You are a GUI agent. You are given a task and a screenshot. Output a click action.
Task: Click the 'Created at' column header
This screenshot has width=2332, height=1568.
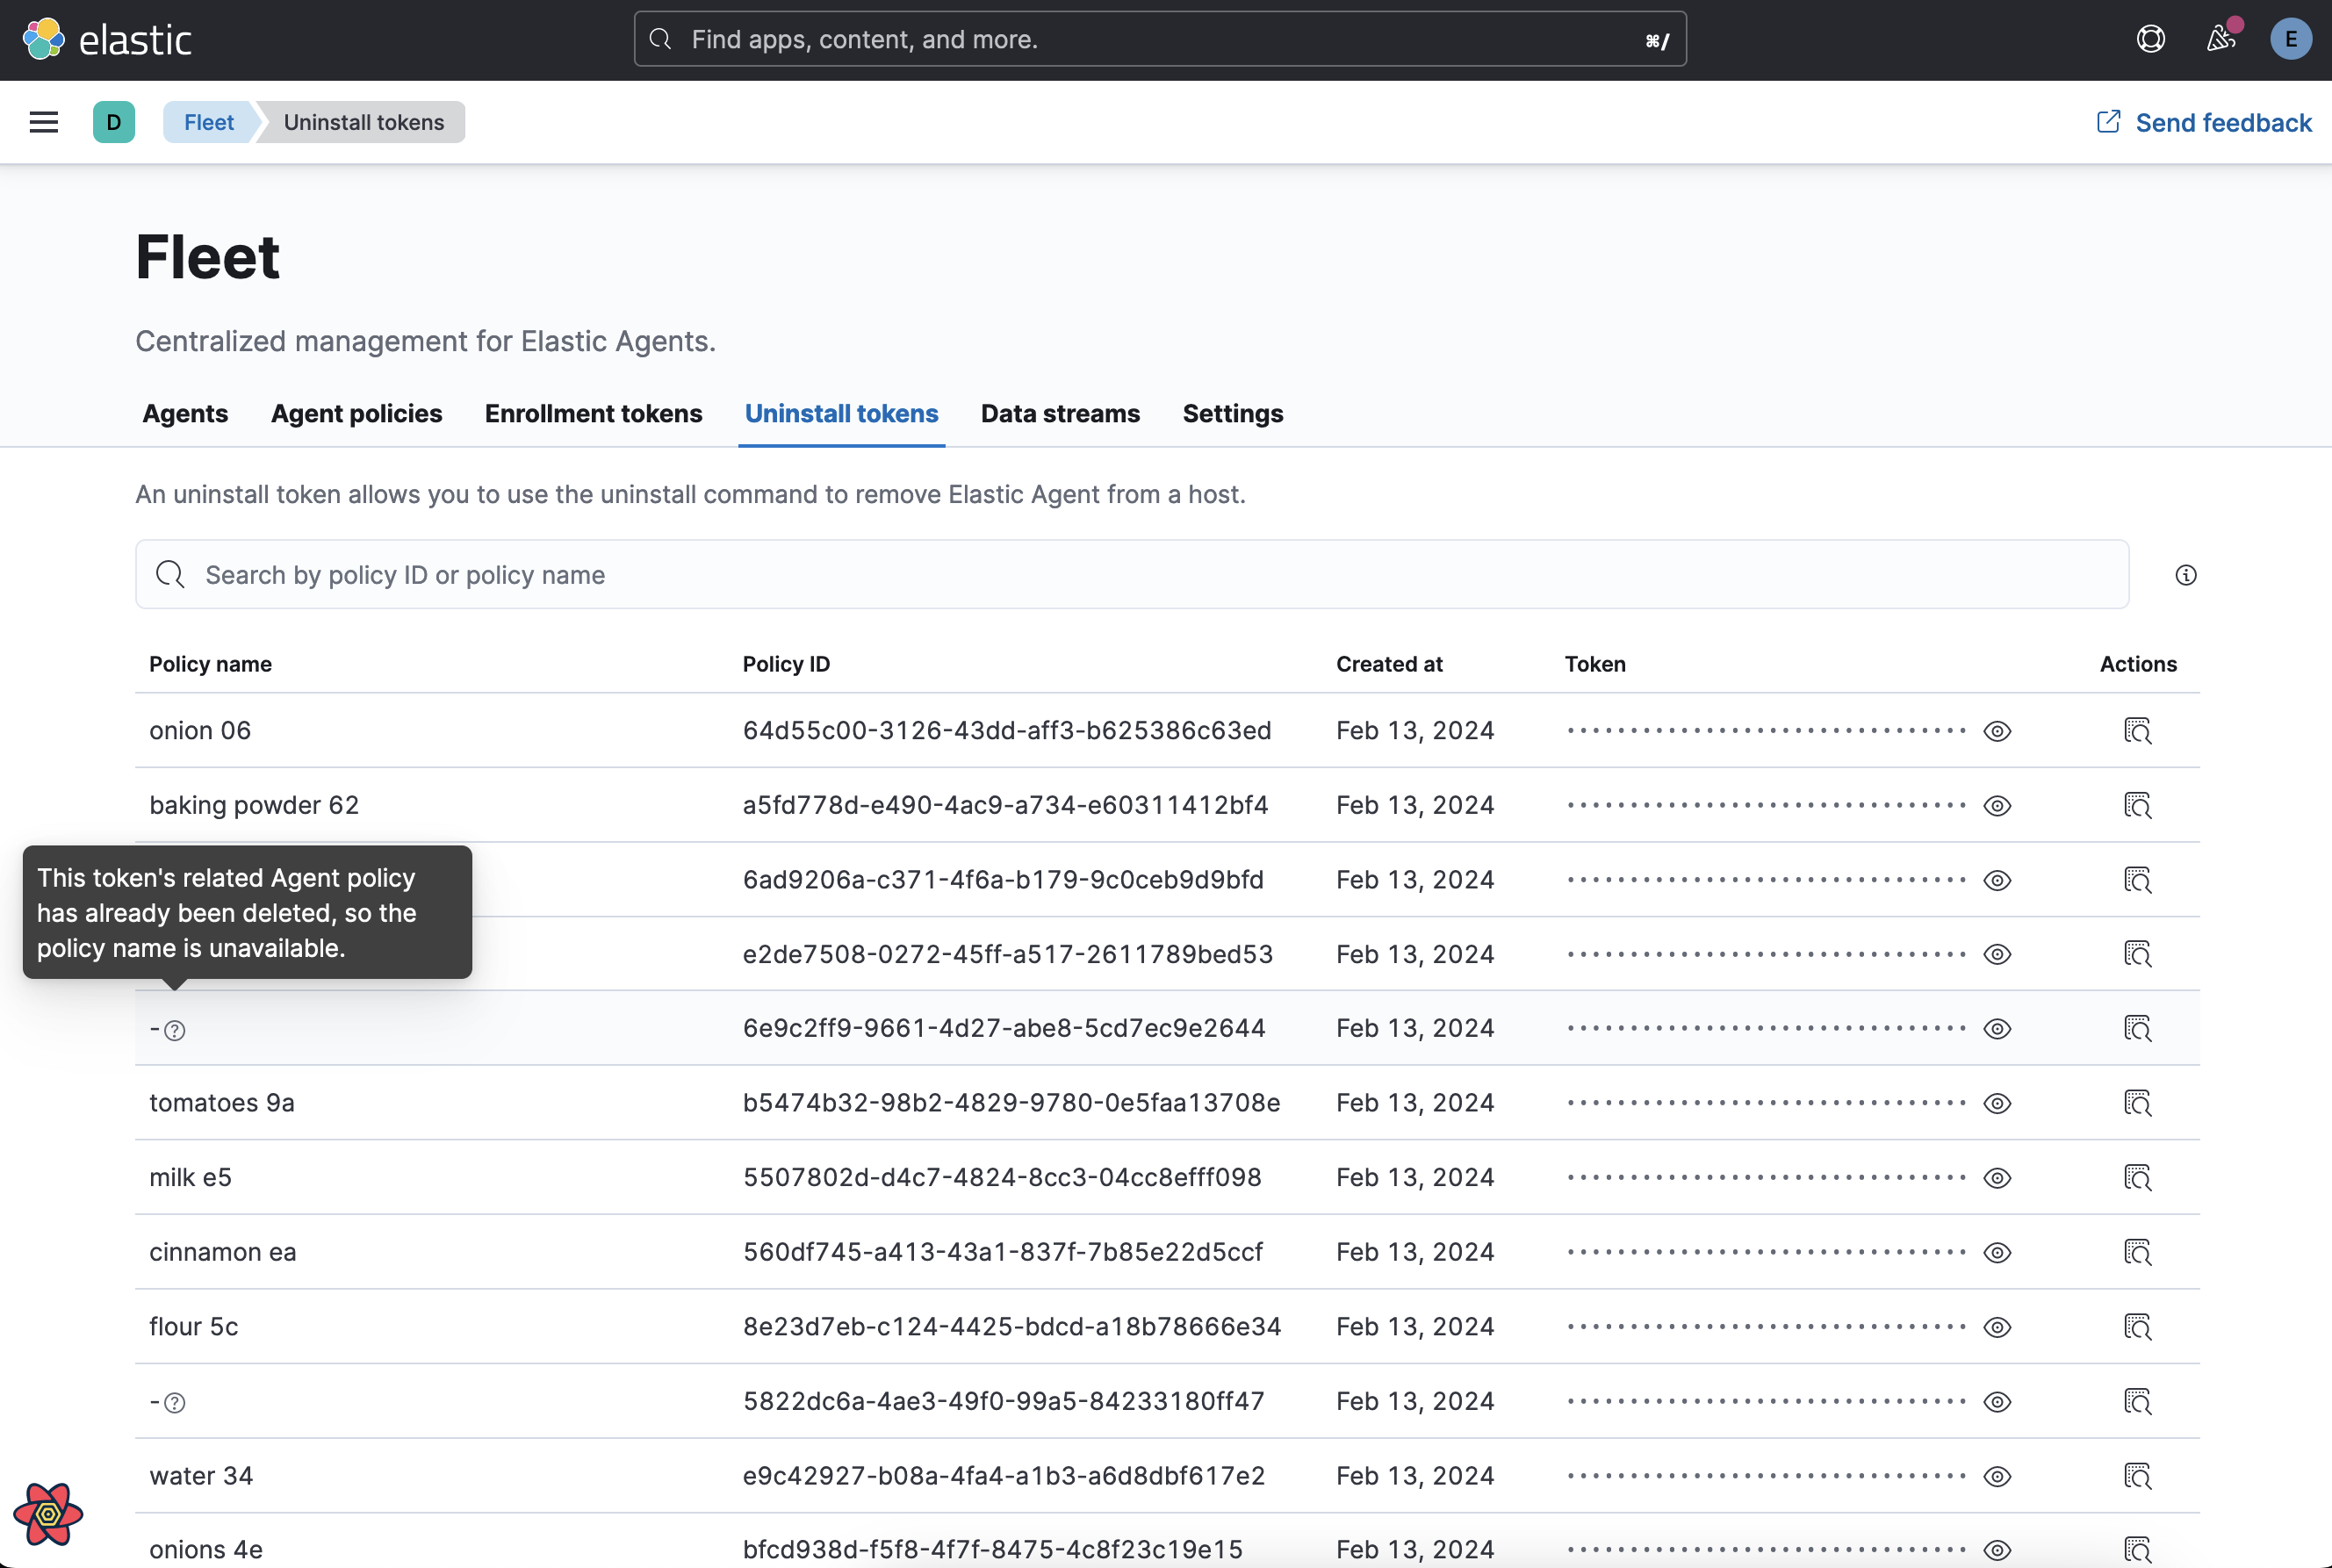pos(1389,664)
